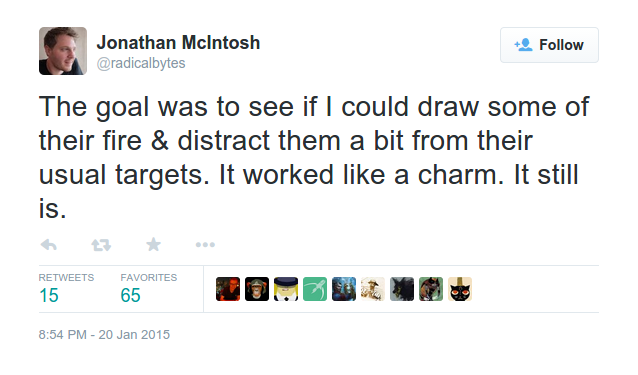638x375 pixels.
Task: View the 15 retweets list
Action: tap(66, 289)
